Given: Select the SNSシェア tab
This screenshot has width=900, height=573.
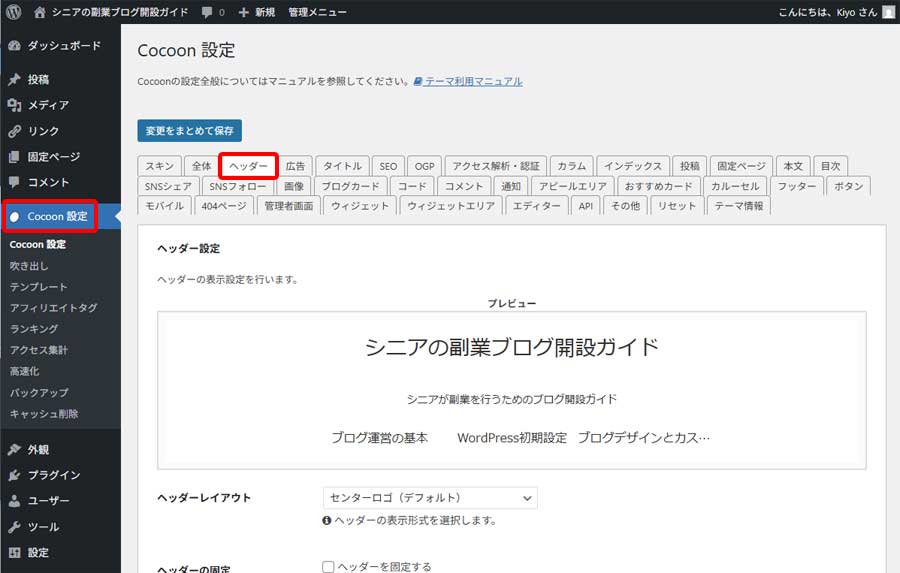Looking at the screenshot, I should pos(168,186).
